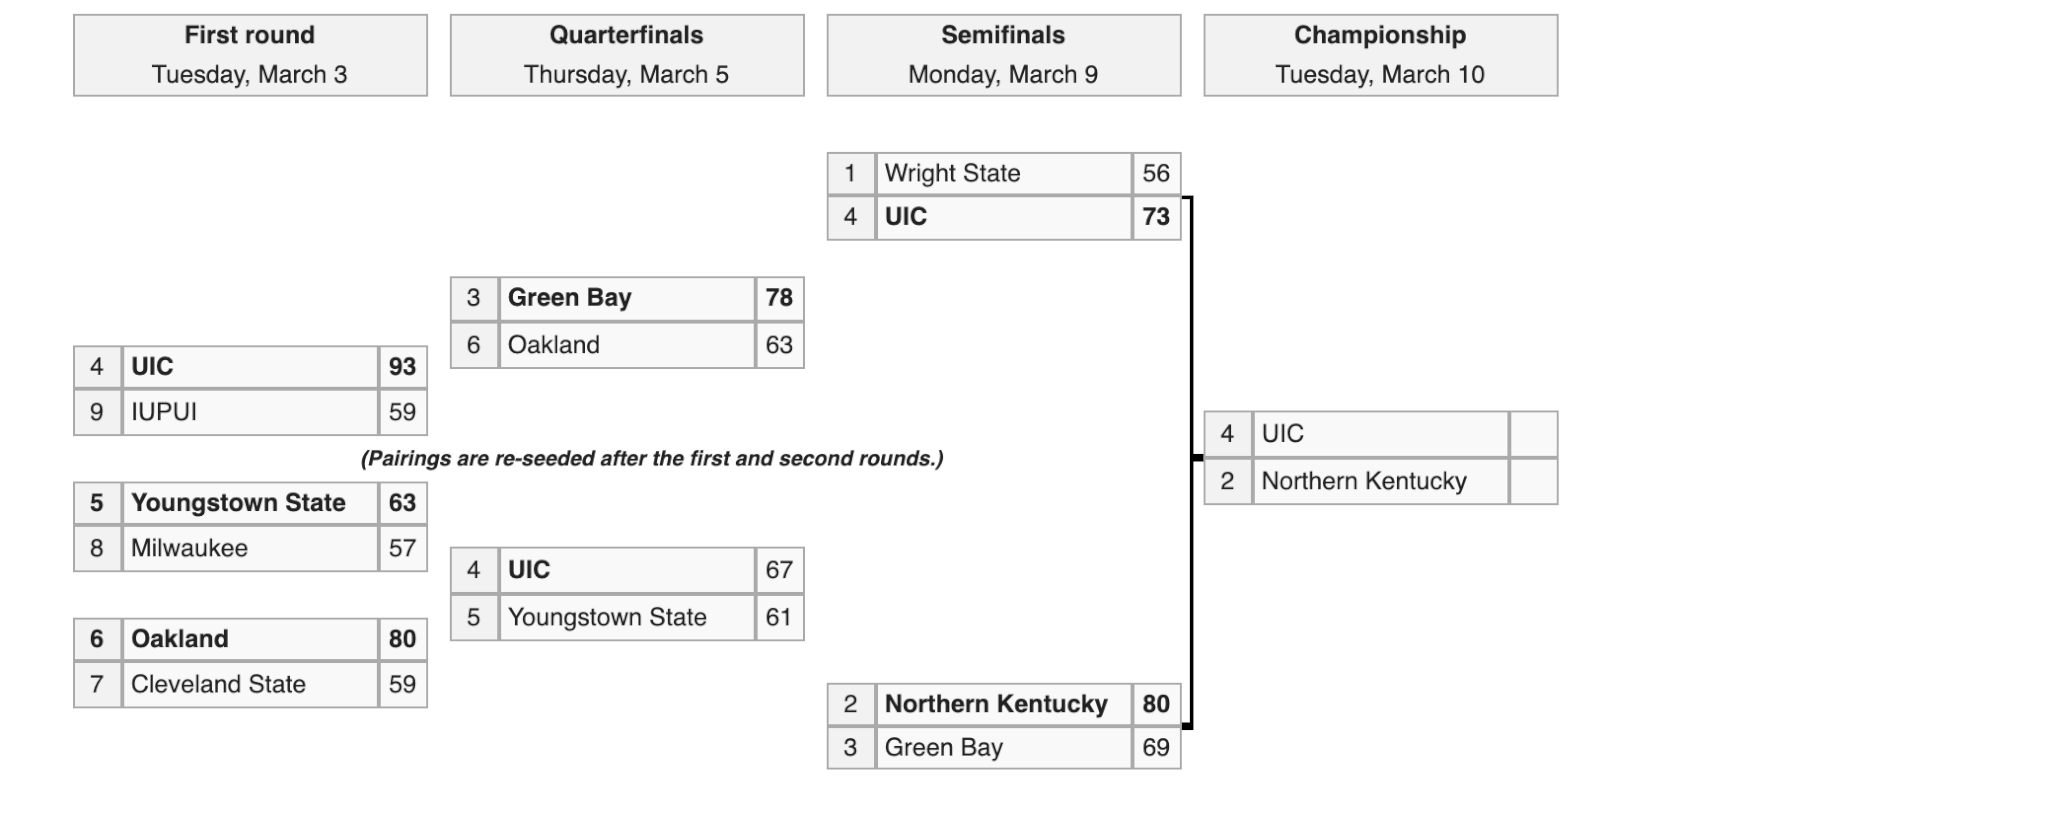Select Green Bay in the quarterfinals

(x=627, y=298)
